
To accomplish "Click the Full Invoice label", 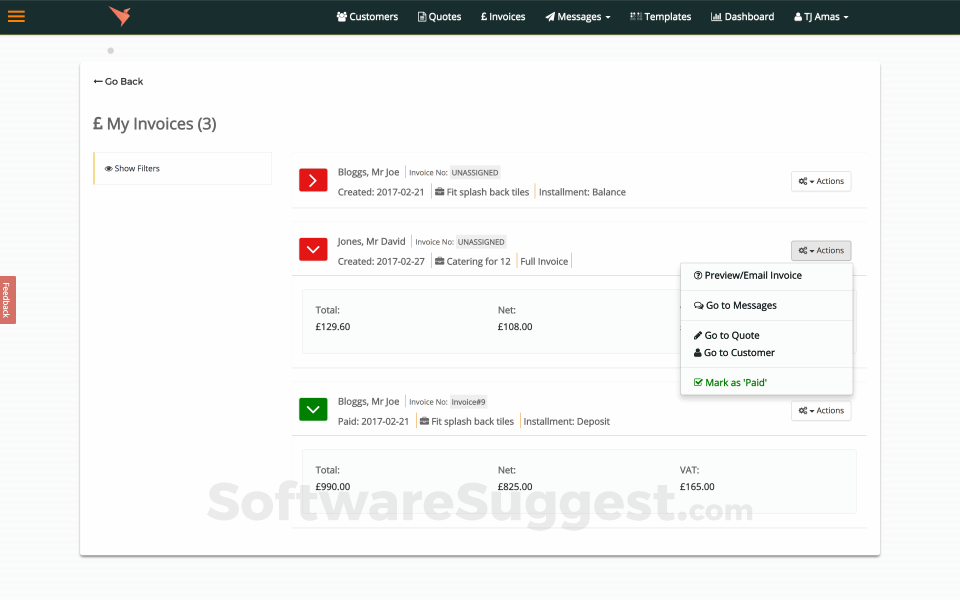I will click(x=544, y=261).
